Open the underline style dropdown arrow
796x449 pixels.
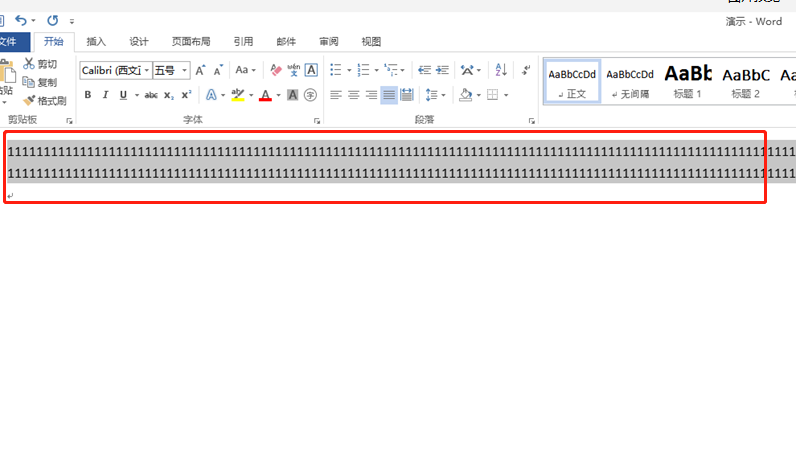click(137, 95)
